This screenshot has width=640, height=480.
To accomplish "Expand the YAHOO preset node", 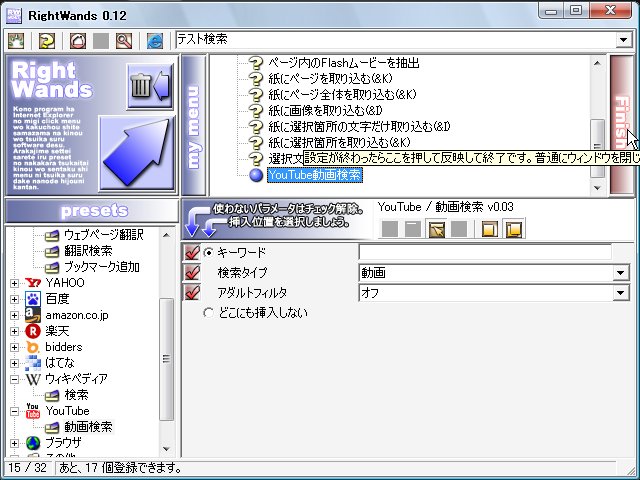I will tap(14, 283).
